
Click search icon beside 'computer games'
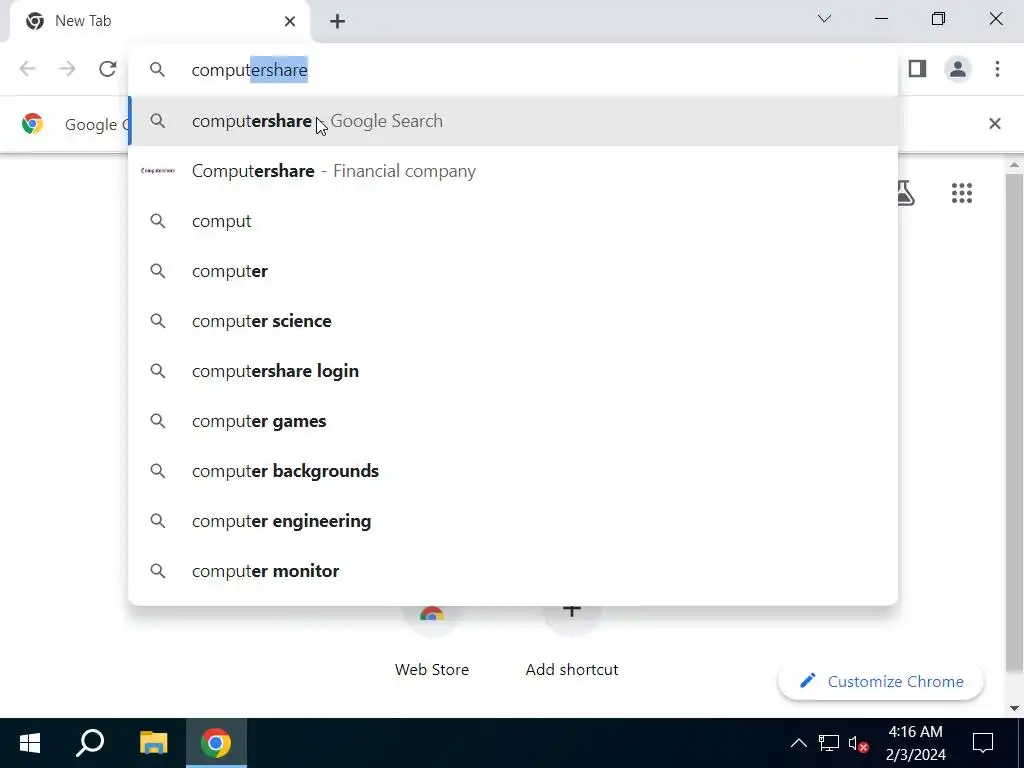tap(157, 421)
